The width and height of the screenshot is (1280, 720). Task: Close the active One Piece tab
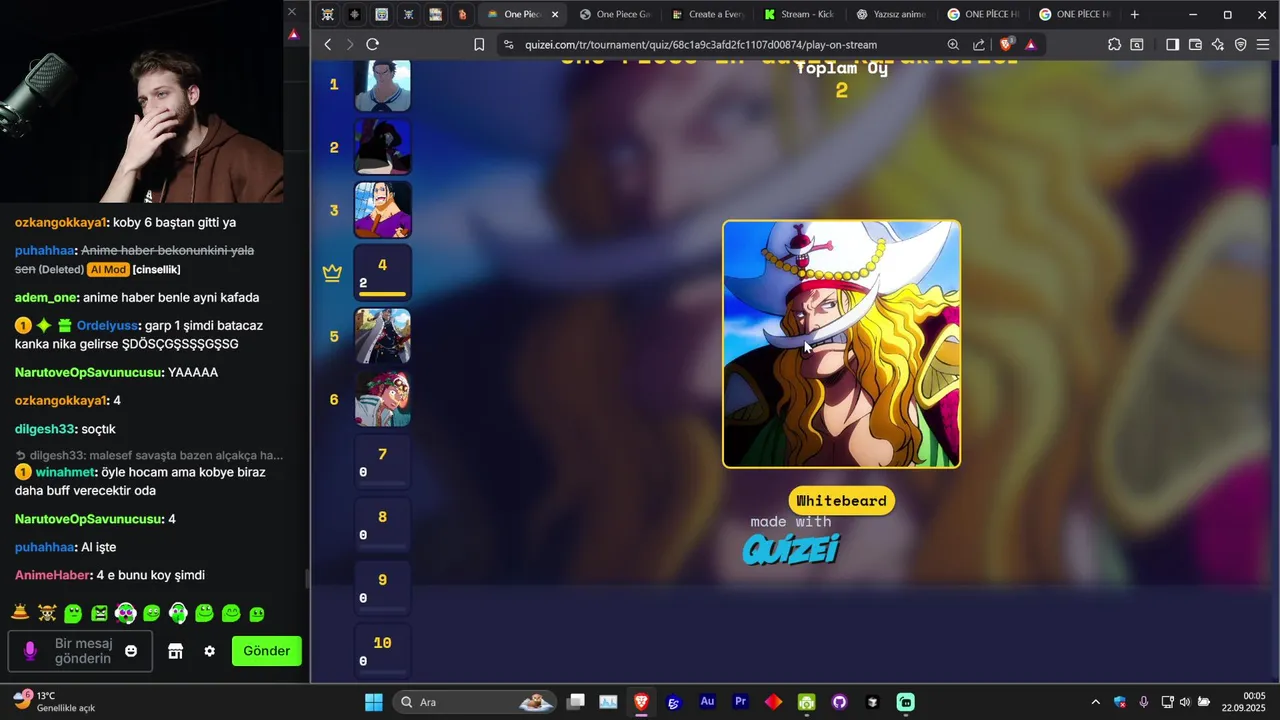click(x=556, y=14)
